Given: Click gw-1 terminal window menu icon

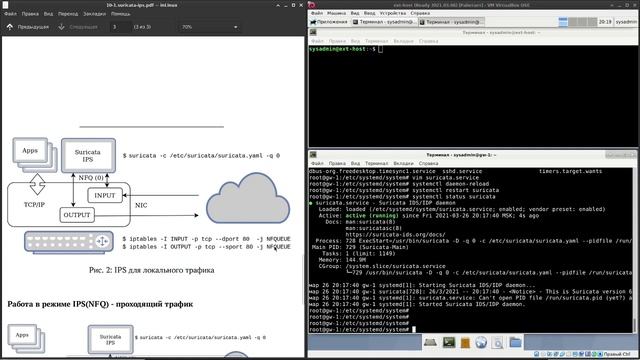Looking at the screenshot, I should (x=313, y=155).
